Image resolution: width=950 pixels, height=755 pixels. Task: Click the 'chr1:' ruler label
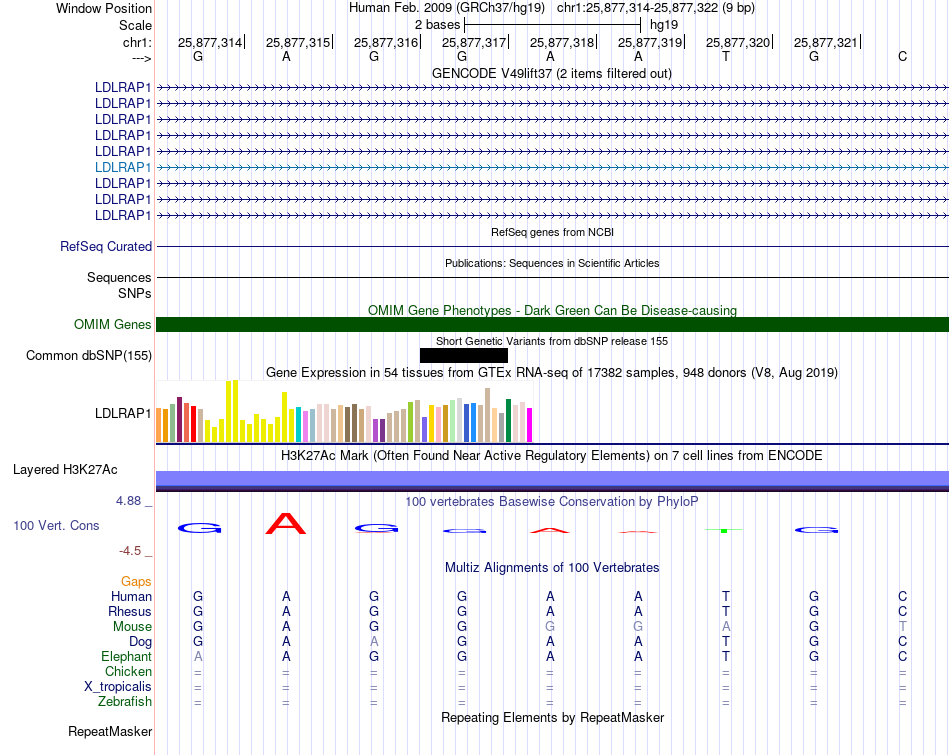click(137, 42)
